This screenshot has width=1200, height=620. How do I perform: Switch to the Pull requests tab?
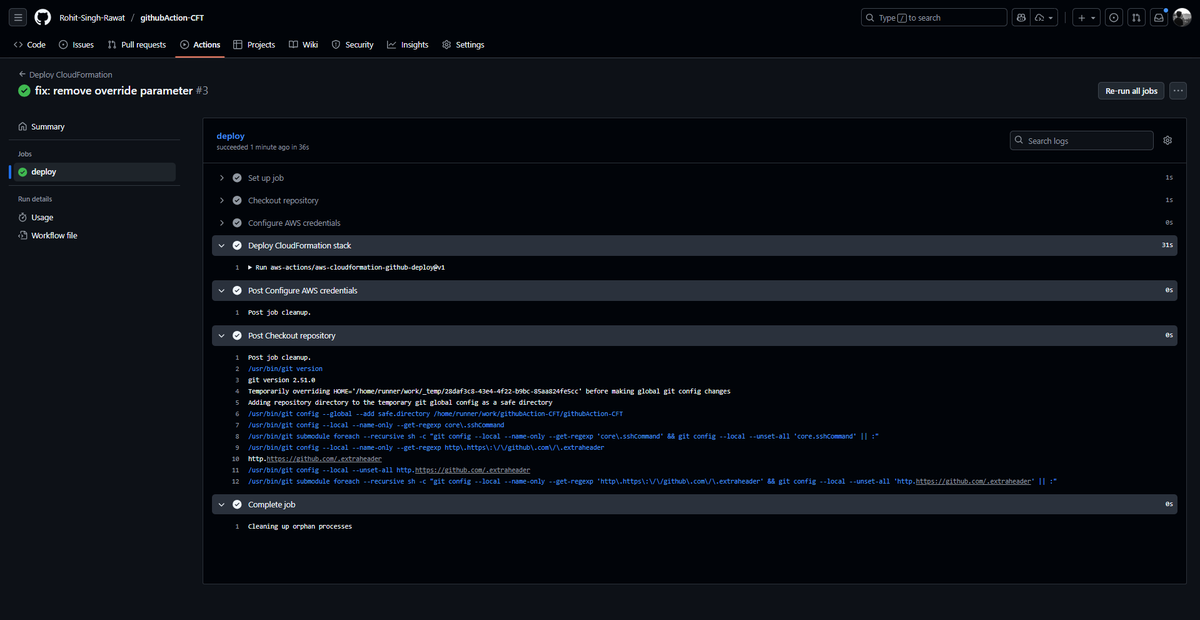[137, 45]
